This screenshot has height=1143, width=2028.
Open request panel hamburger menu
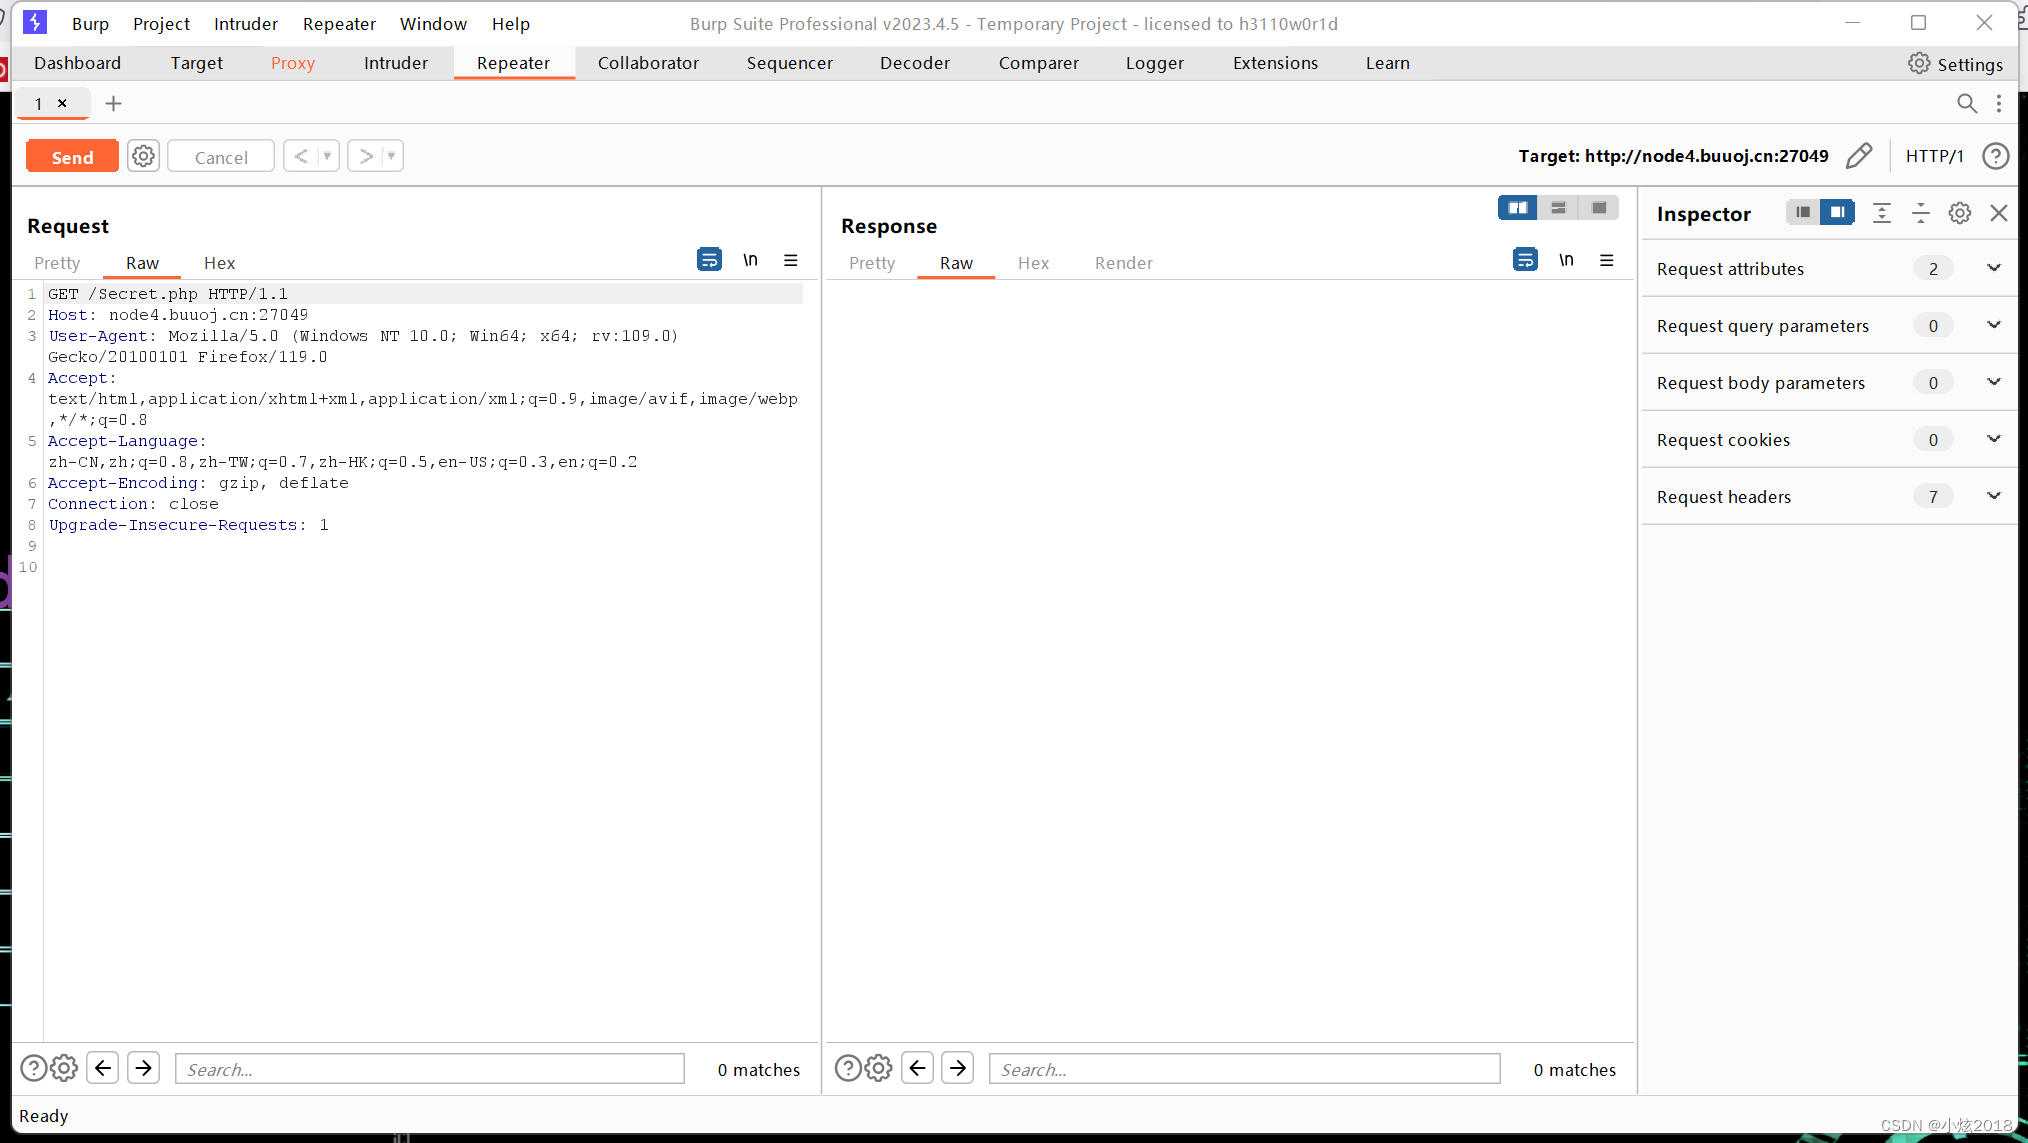click(x=791, y=260)
